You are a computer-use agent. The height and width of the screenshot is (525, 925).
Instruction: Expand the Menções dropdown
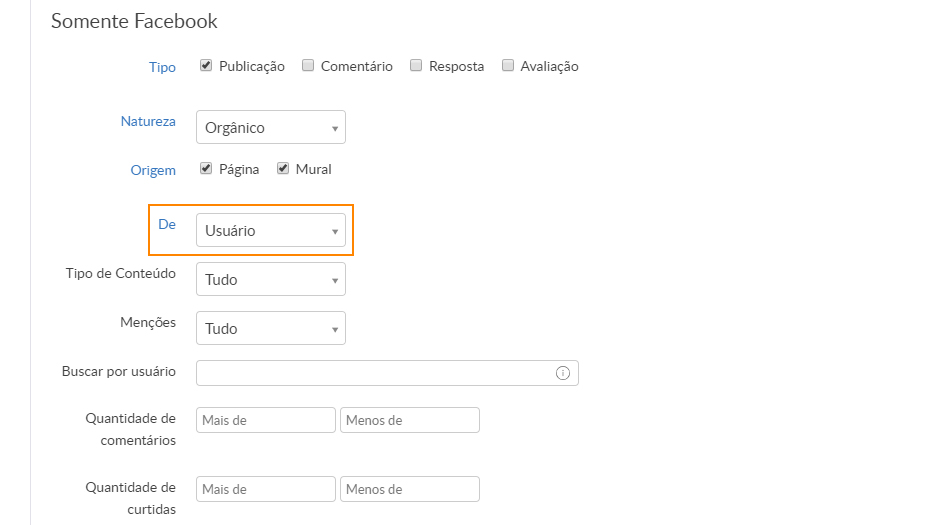pos(271,329)
